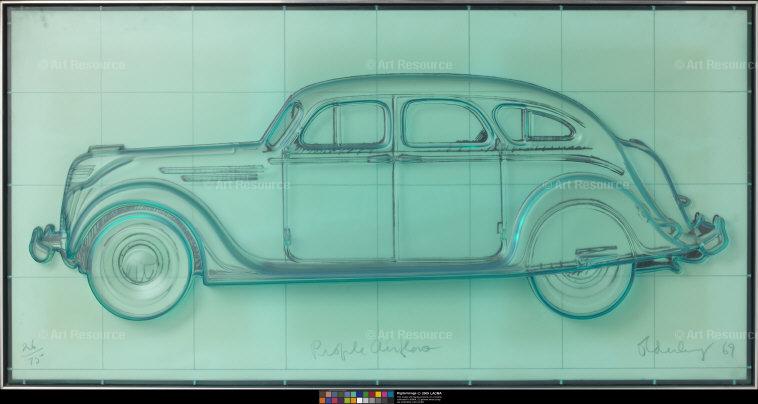
Task: Click the artist's signature dated 69
Action: click(685, 349)
